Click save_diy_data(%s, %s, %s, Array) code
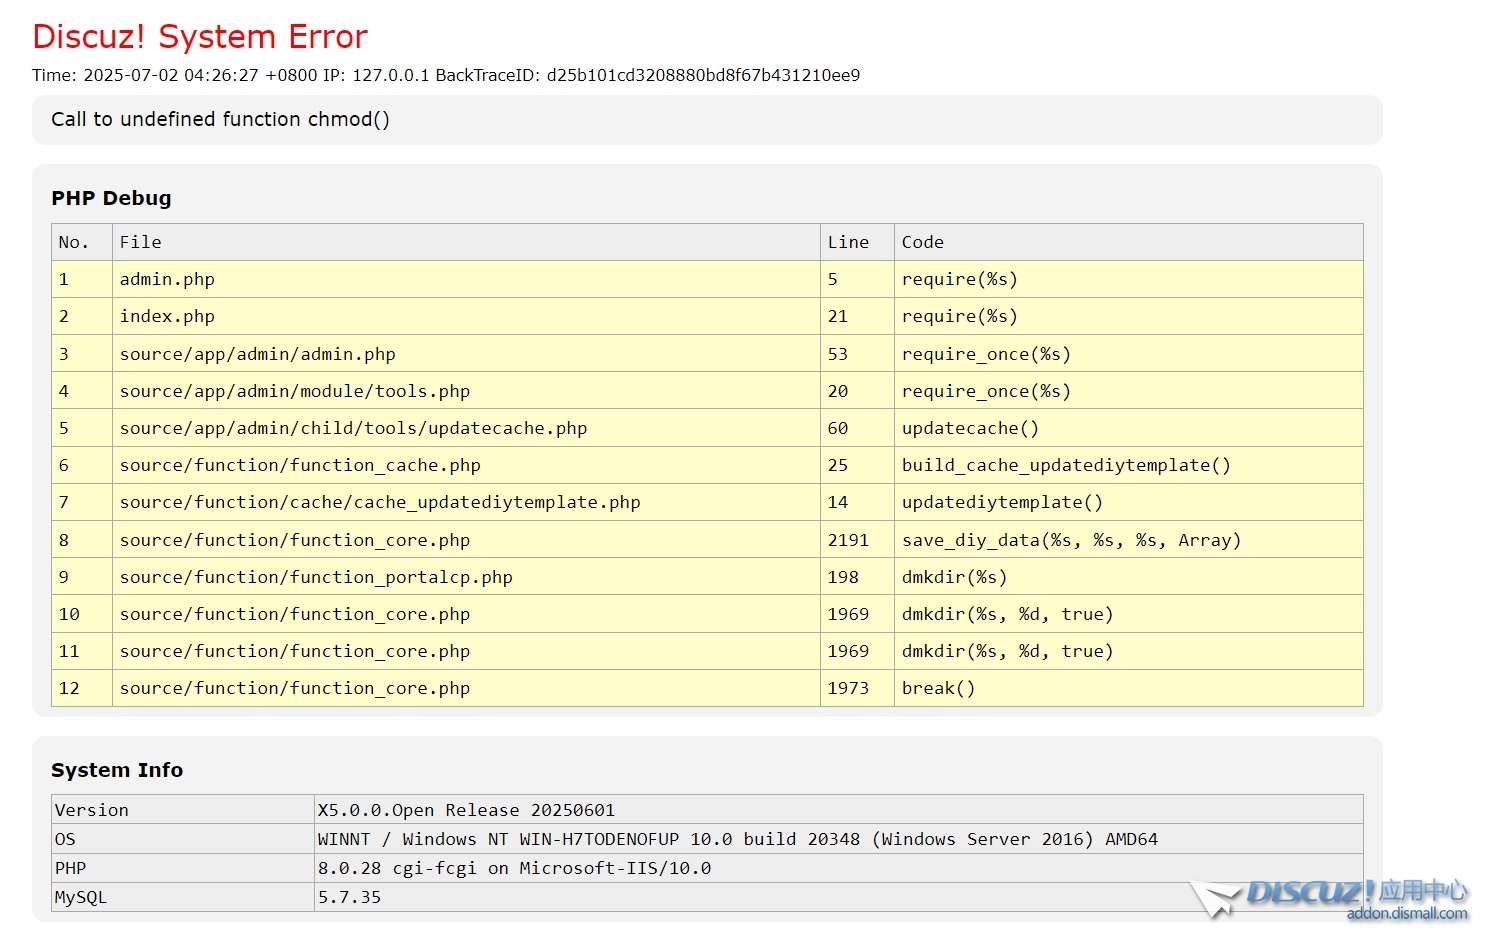 point(1071,540)
